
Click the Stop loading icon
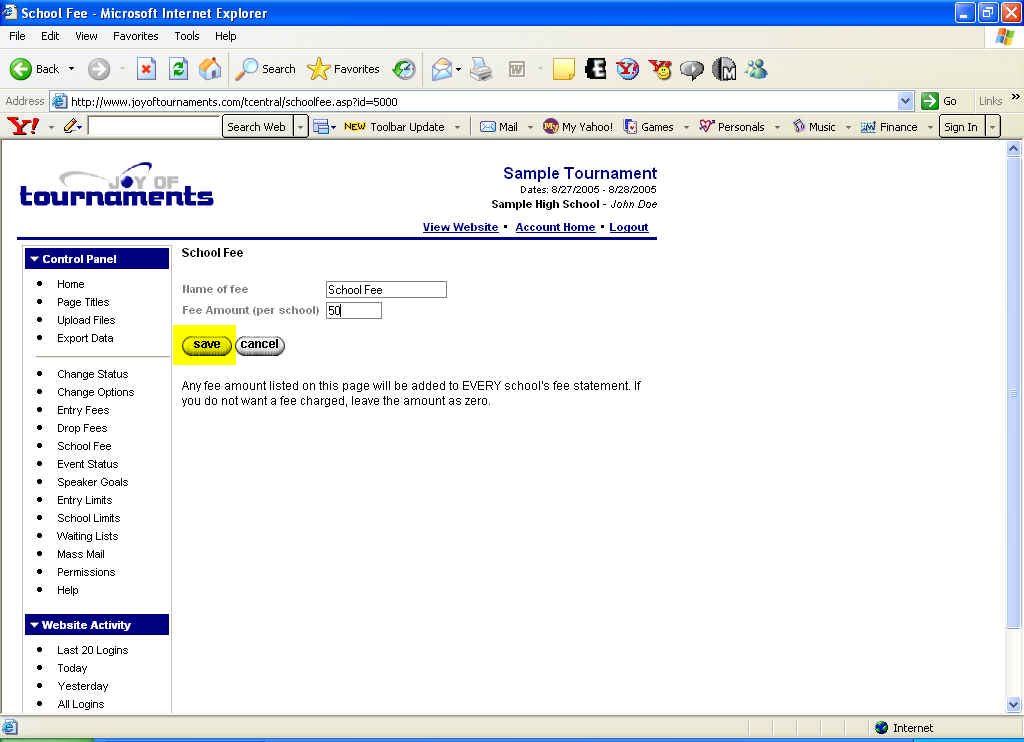tap(146, 69)
